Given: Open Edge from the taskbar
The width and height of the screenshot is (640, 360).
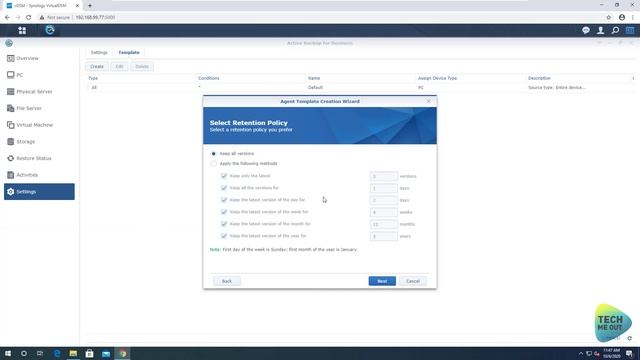Looking at the screenshot, I should point(57,353).
